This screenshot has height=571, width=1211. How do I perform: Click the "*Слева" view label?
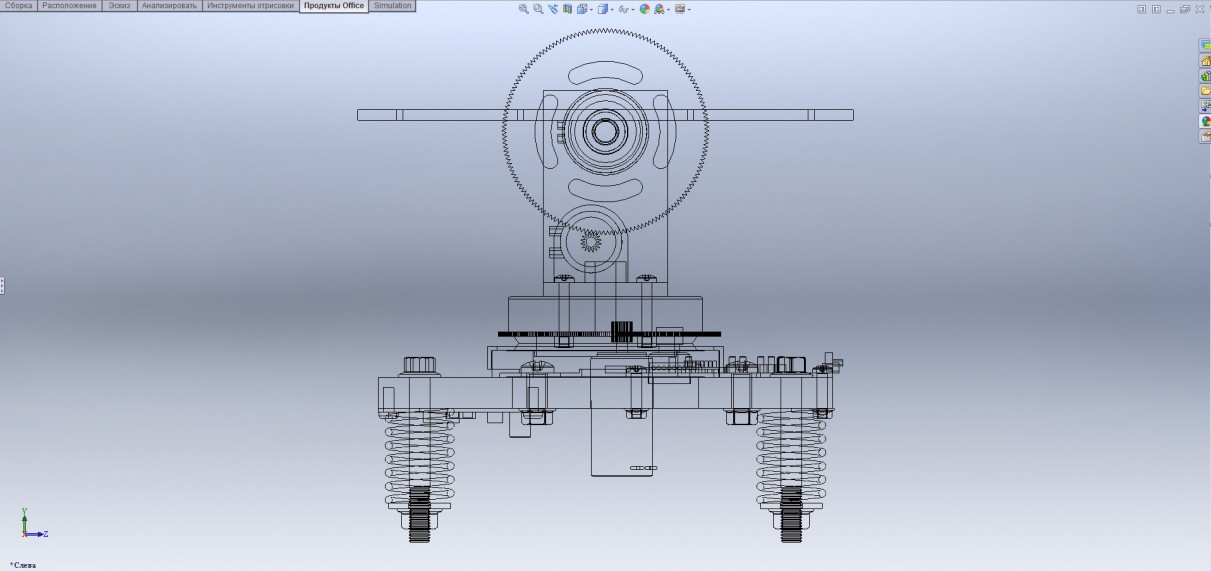tap(23, 565)
